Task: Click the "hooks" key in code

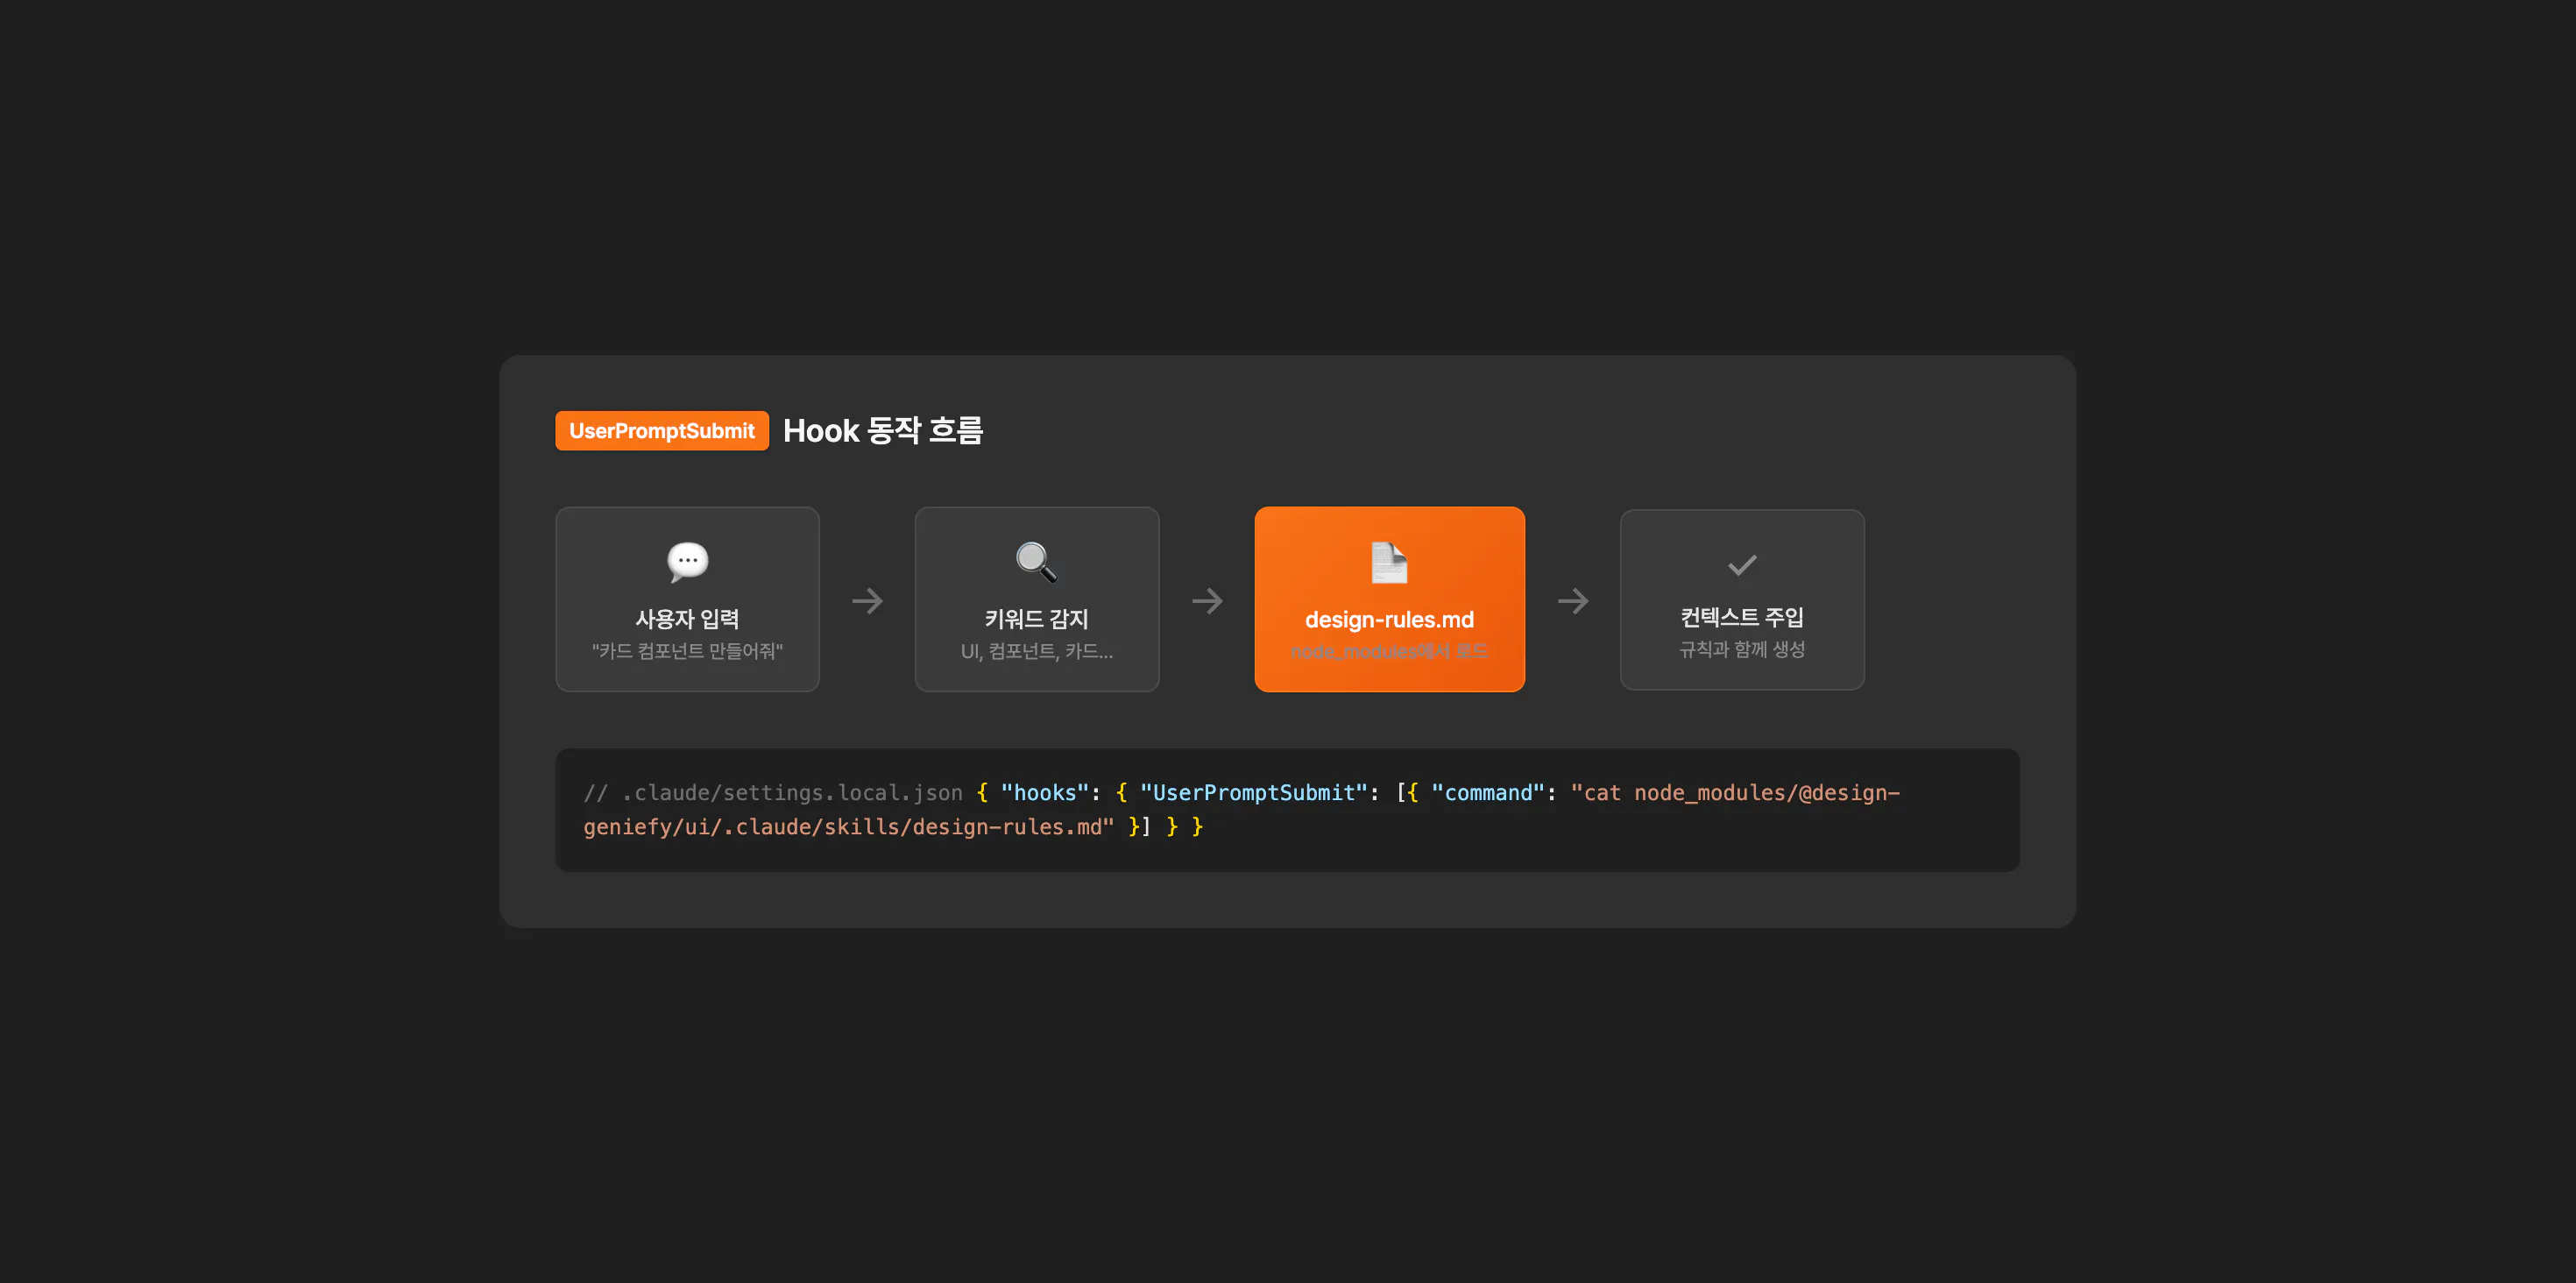Action: pos(1044,793)
